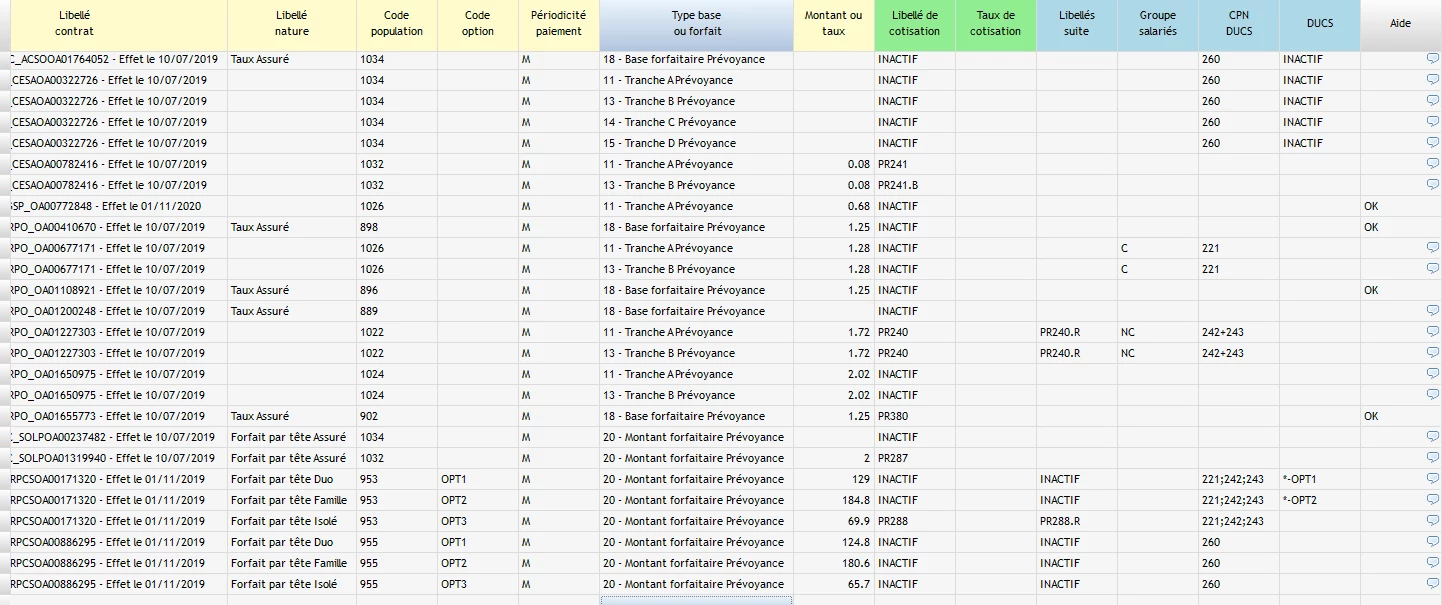Click empty Type base cell in bottom row

(697, 600)
